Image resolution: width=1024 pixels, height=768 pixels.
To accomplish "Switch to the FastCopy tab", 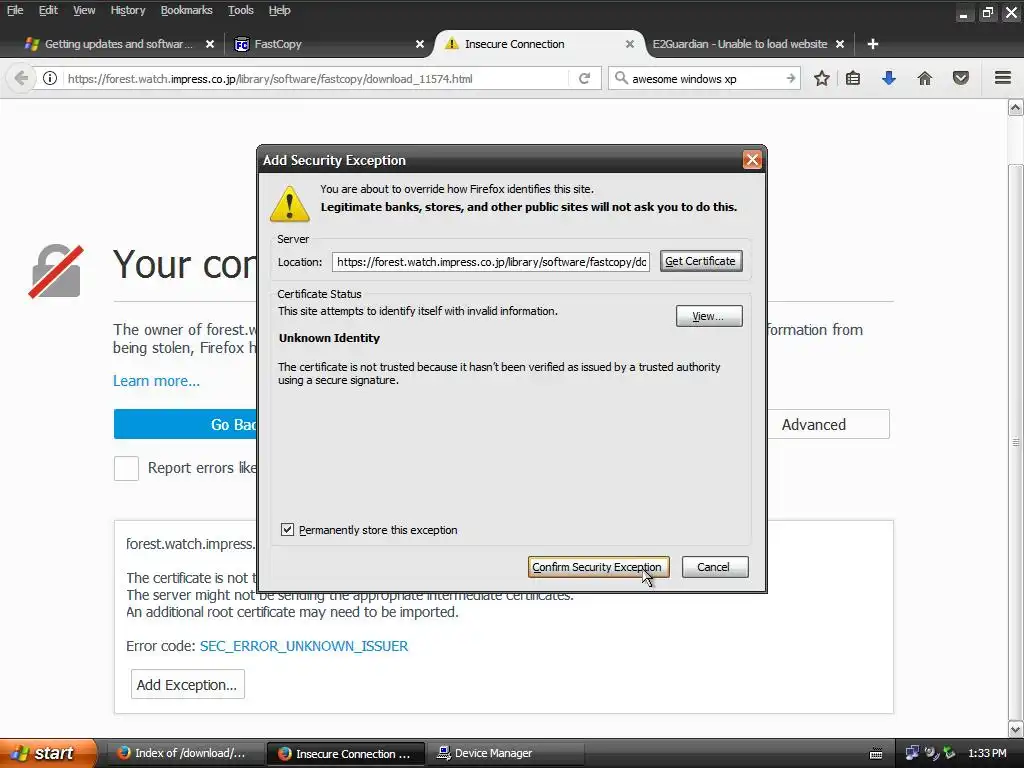I will [x=329, y=44].
